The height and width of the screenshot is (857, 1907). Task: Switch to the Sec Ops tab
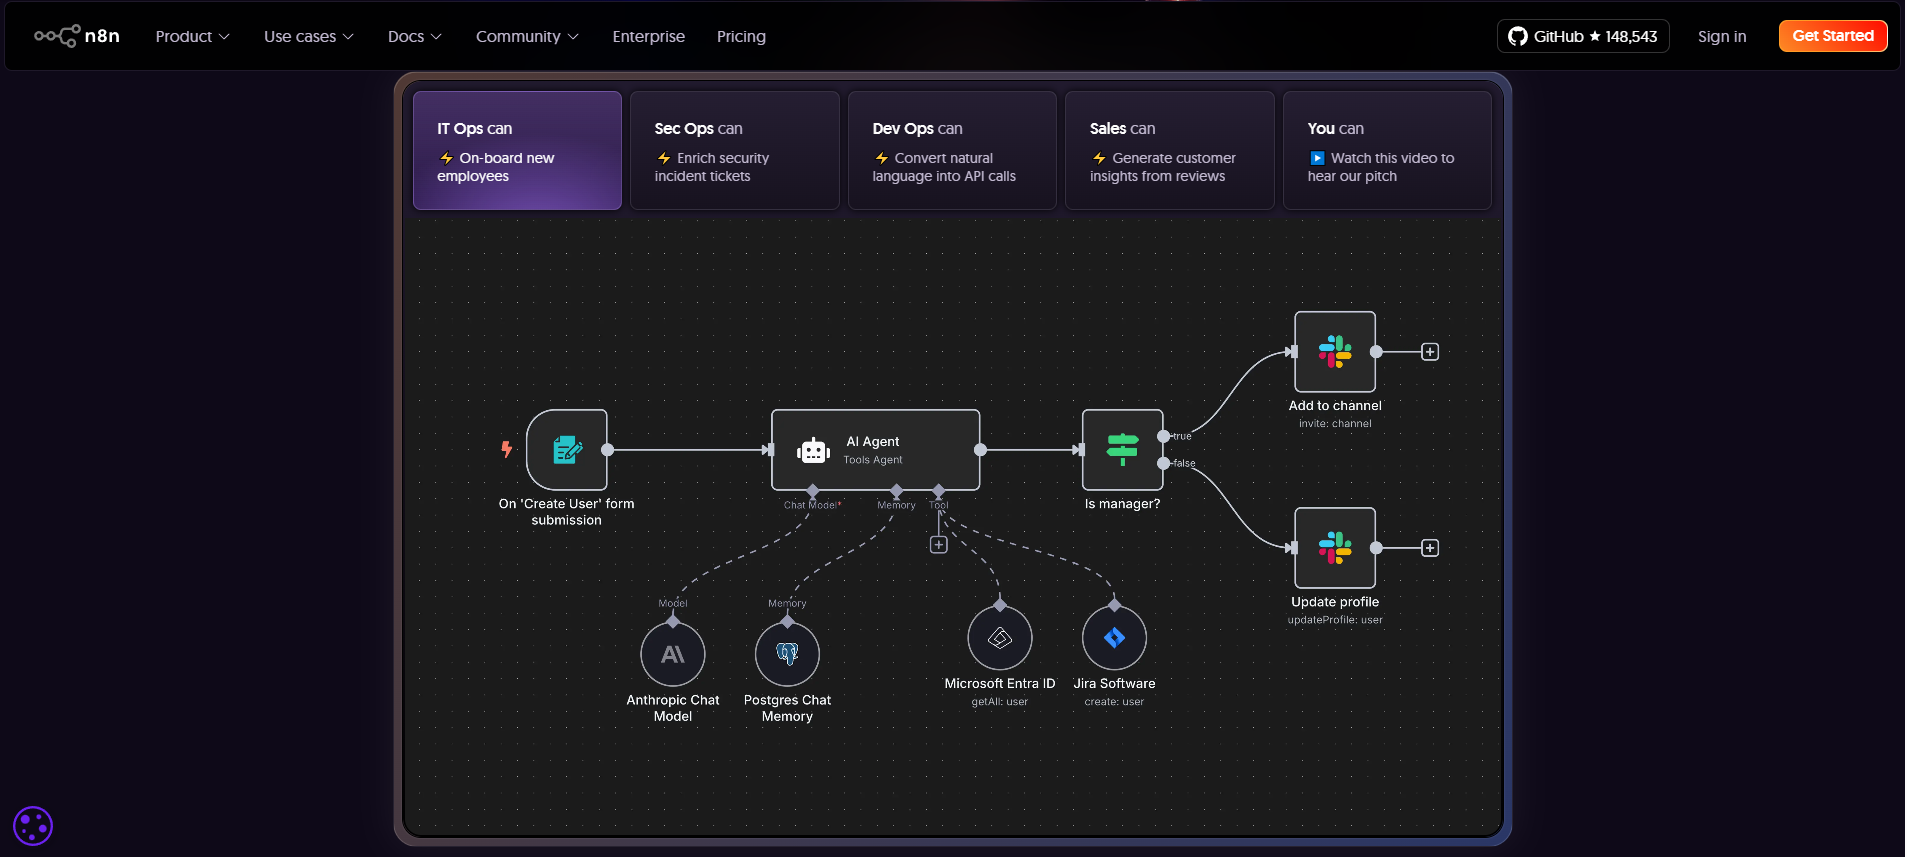click(734, 150)
